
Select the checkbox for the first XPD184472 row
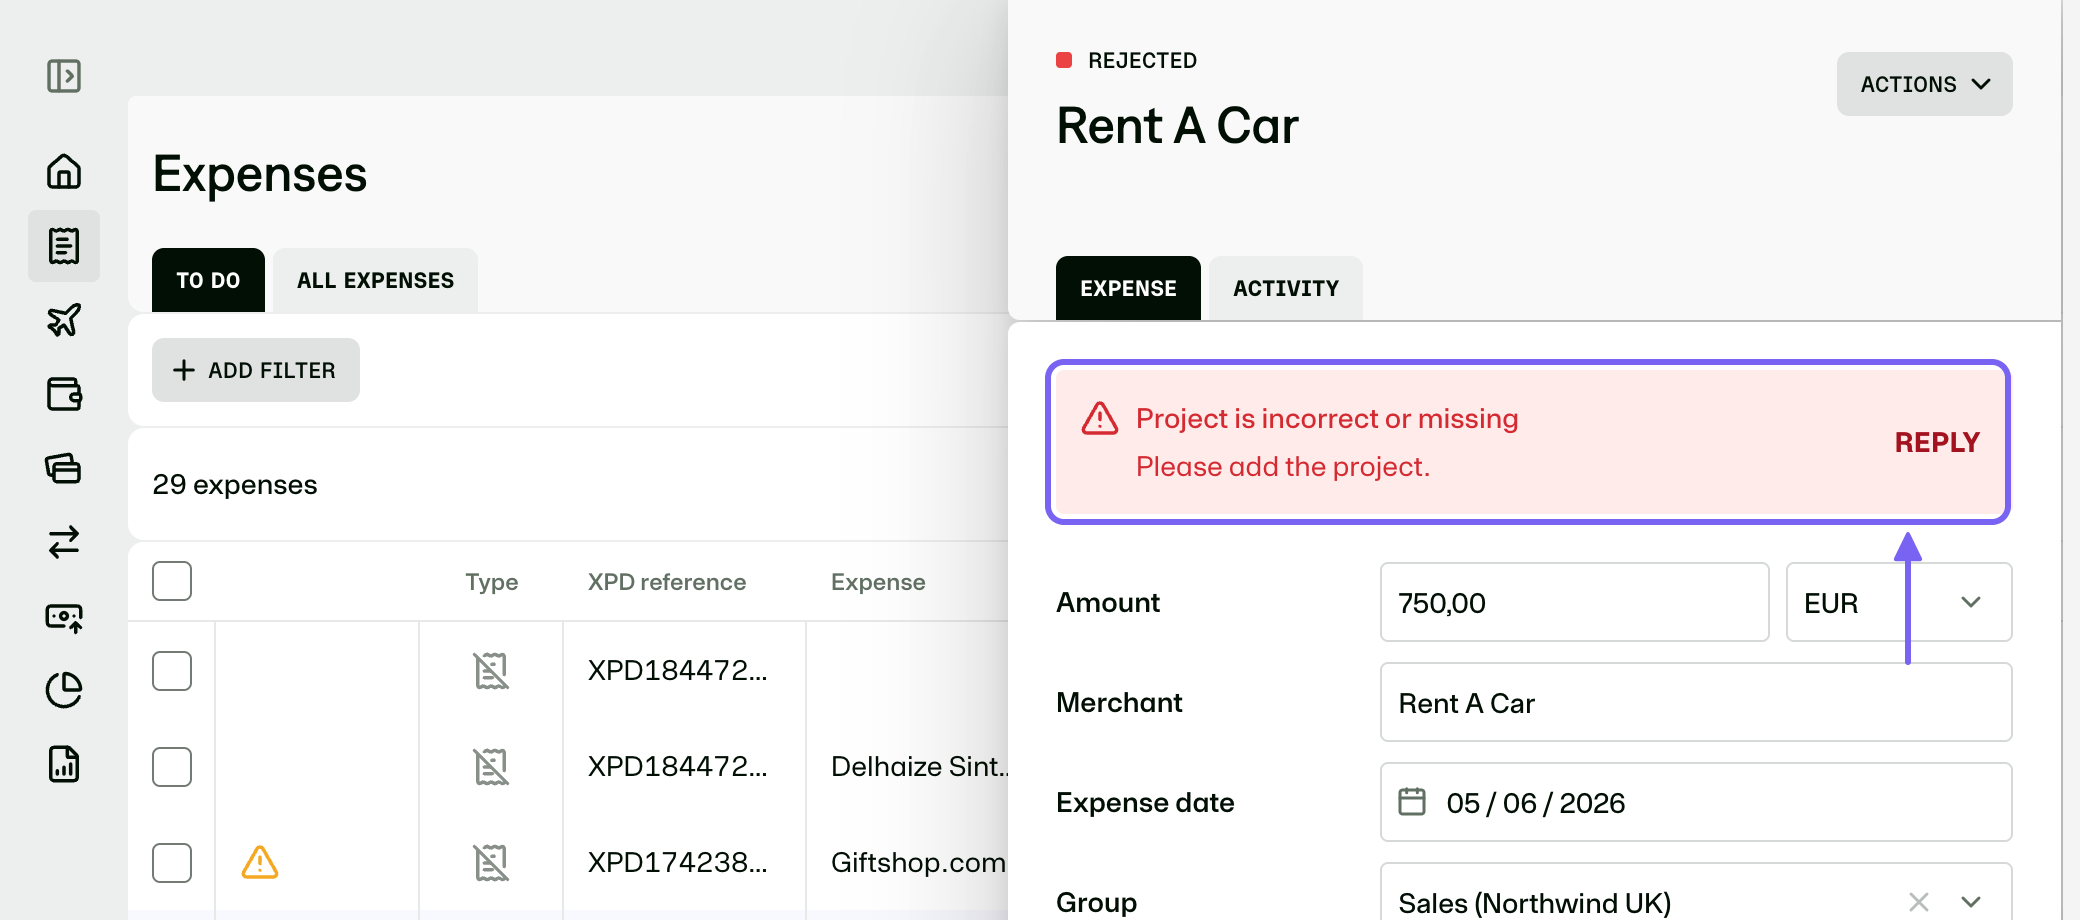(x=172, y=671)
